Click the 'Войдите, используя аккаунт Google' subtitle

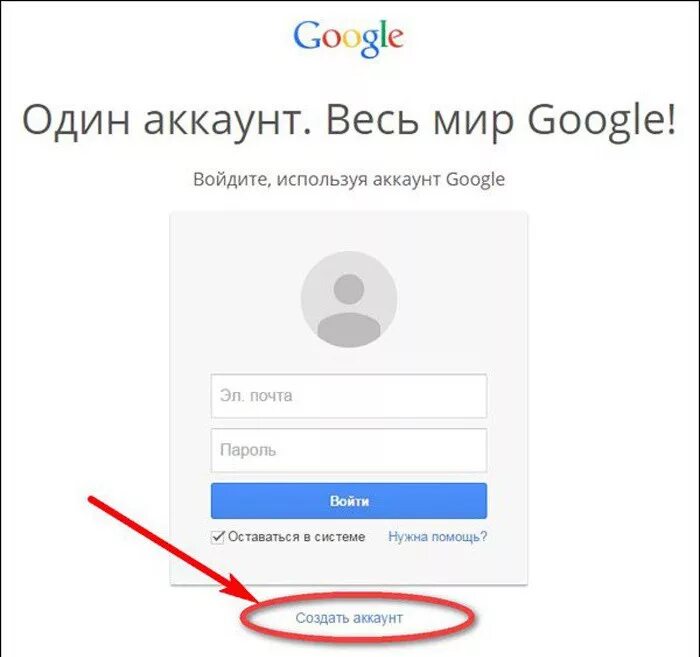coord(349,179)
